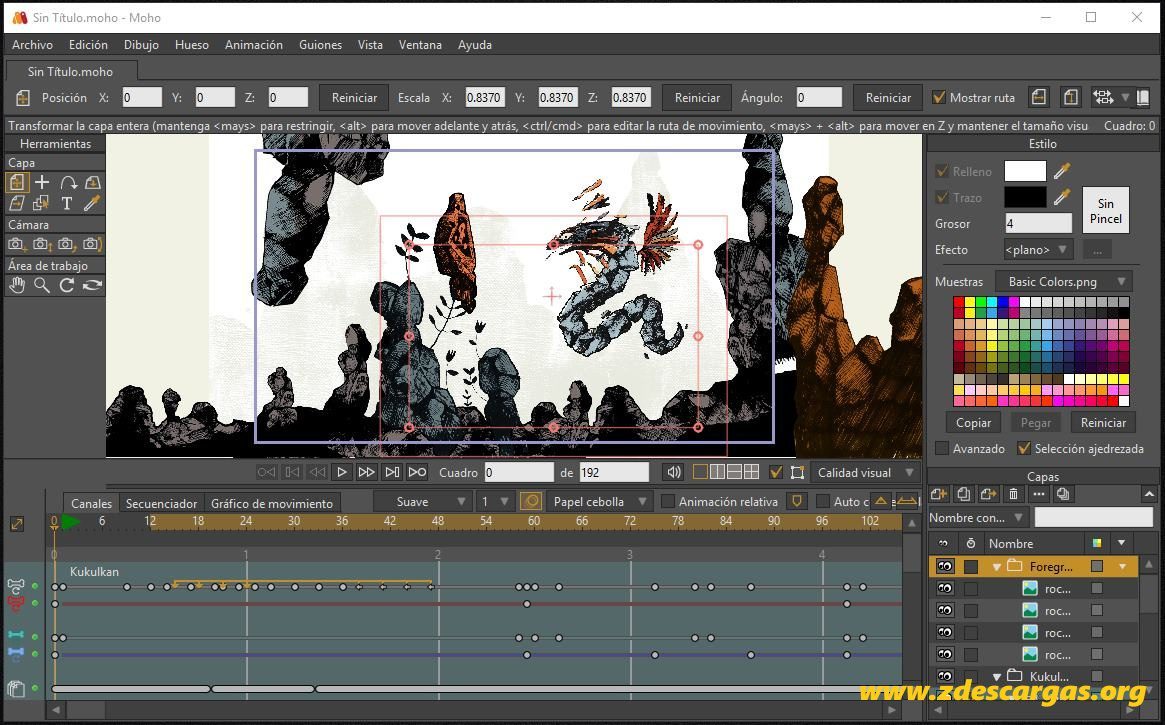
Task: Hide the Foregr... folder layer eye
Action: 944,567
